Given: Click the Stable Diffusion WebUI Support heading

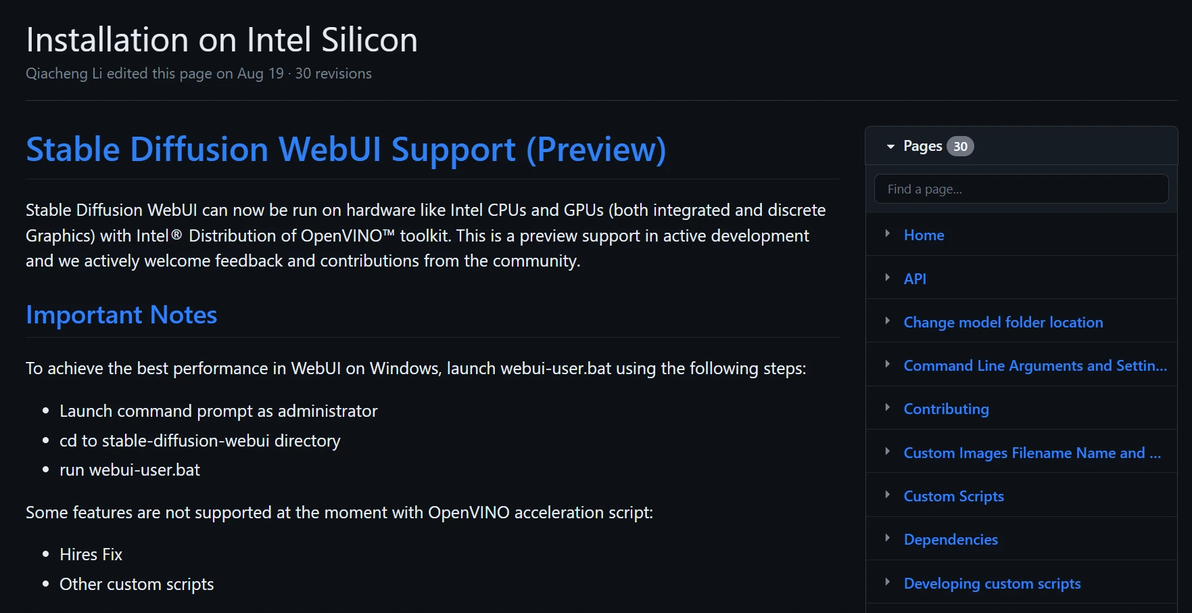Looking at the screenshot, I should click(x=346, y=149).
